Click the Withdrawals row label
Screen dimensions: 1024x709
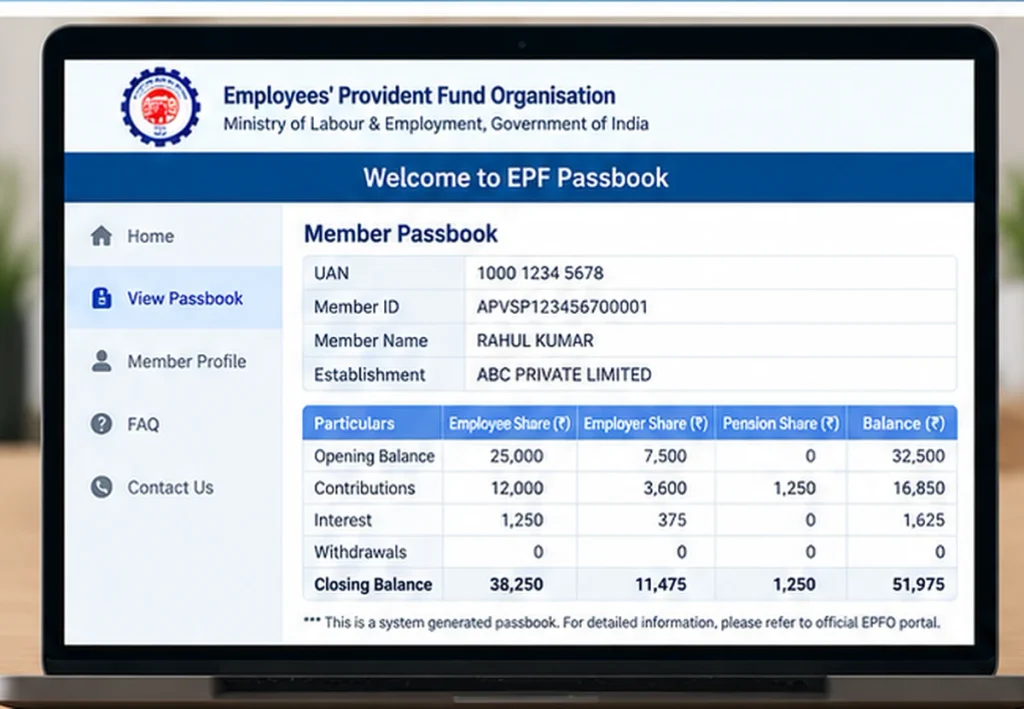(x=360, y=552)
